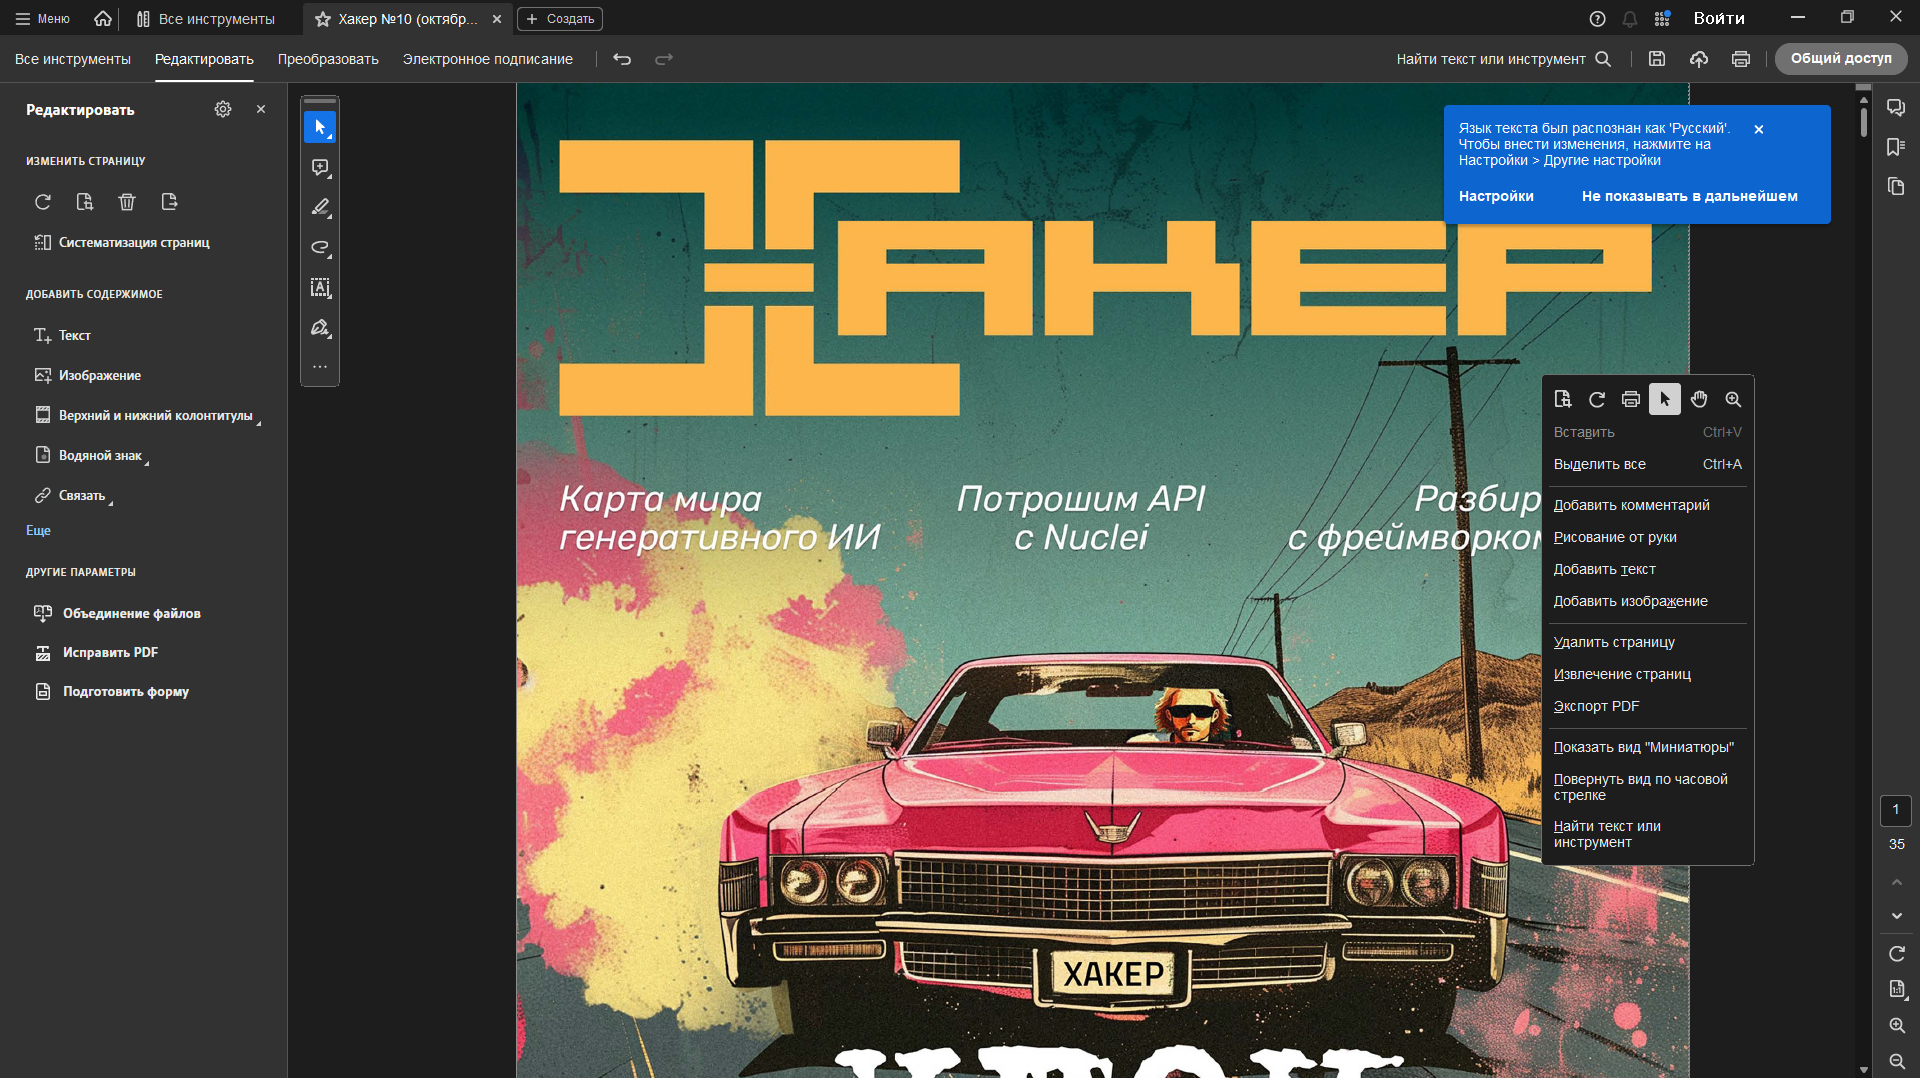The width and height of the screenshot is (1920, 1080).
Task: Click Настройки in language notification
Action: pyautogui.click(x=1496, y=196)
